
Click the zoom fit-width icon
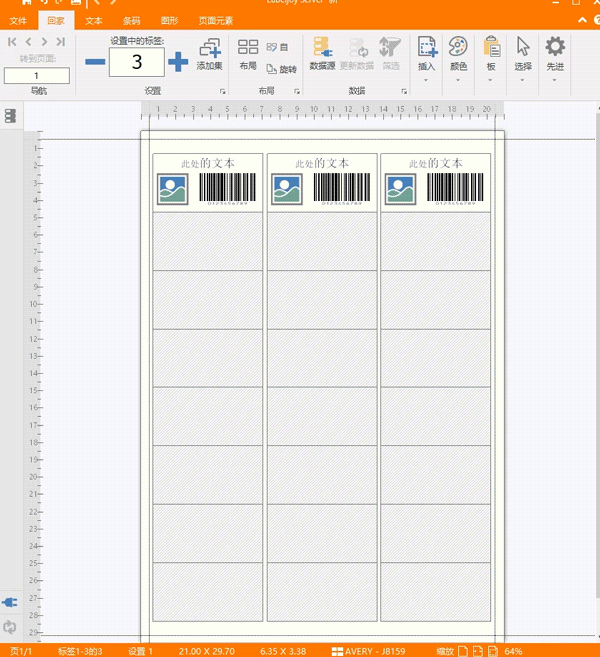pyautogui.click(x=478, y=651)
